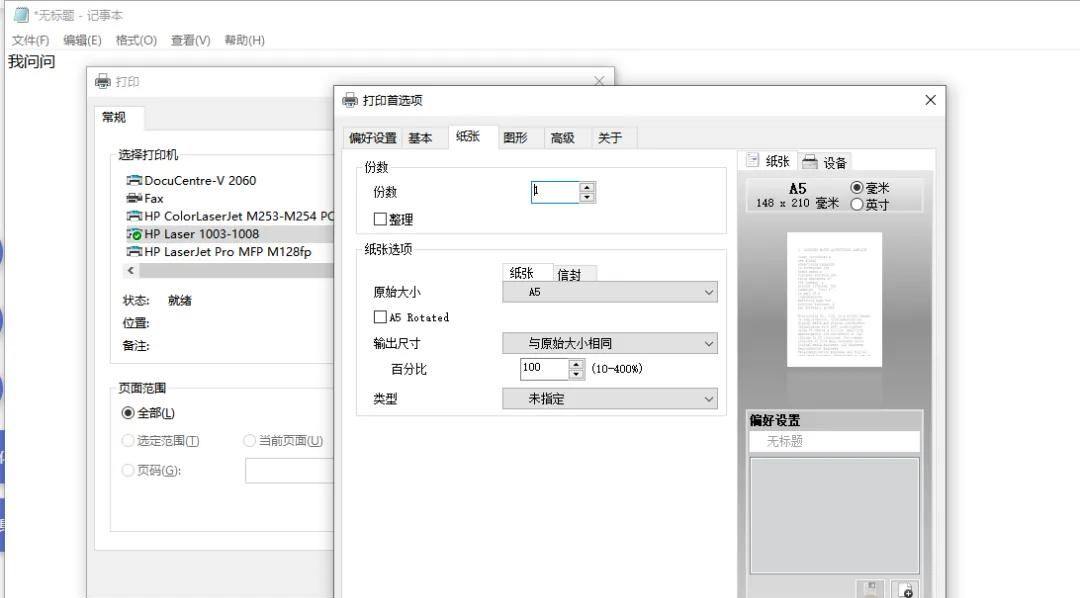The image size is (1080, 598).
Task: Open Notepad 文件(F) menu
Action: click(30, 40)
